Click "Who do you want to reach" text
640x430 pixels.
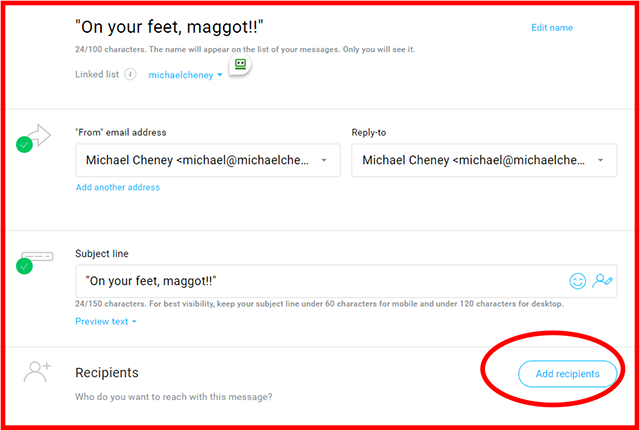coord(173,397)
